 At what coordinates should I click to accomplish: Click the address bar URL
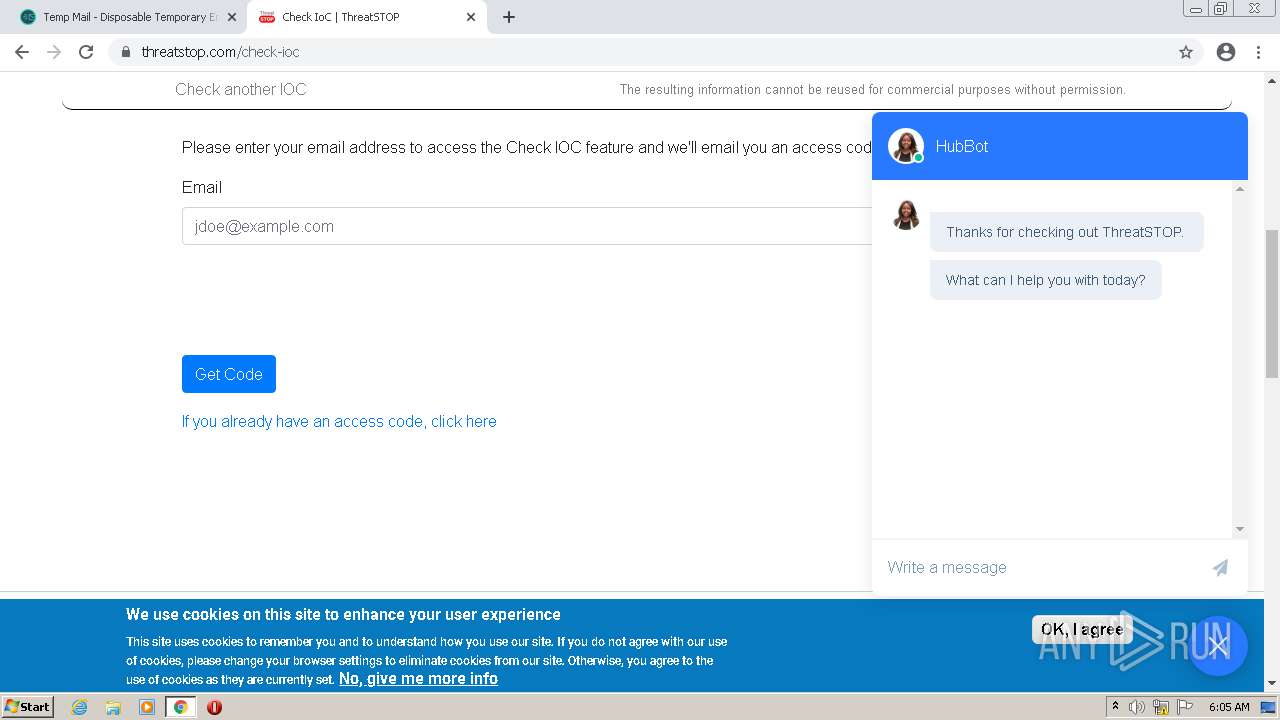click(220, 52)
